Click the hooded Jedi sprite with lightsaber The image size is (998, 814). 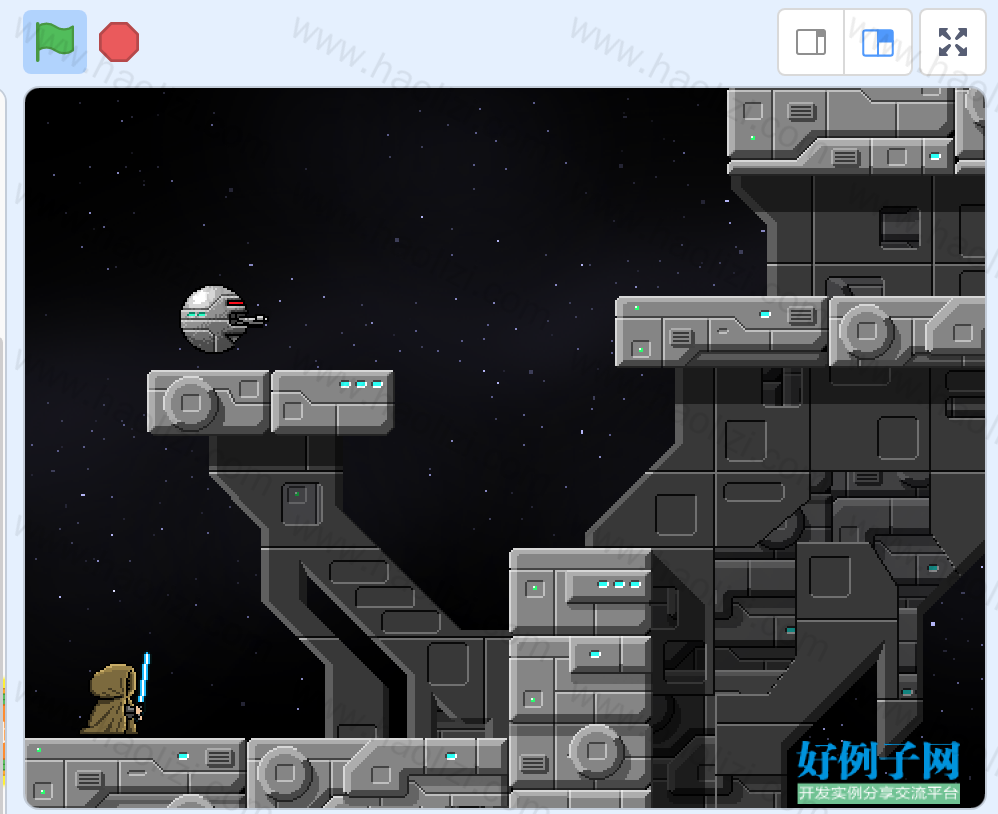tap(116, 694)
